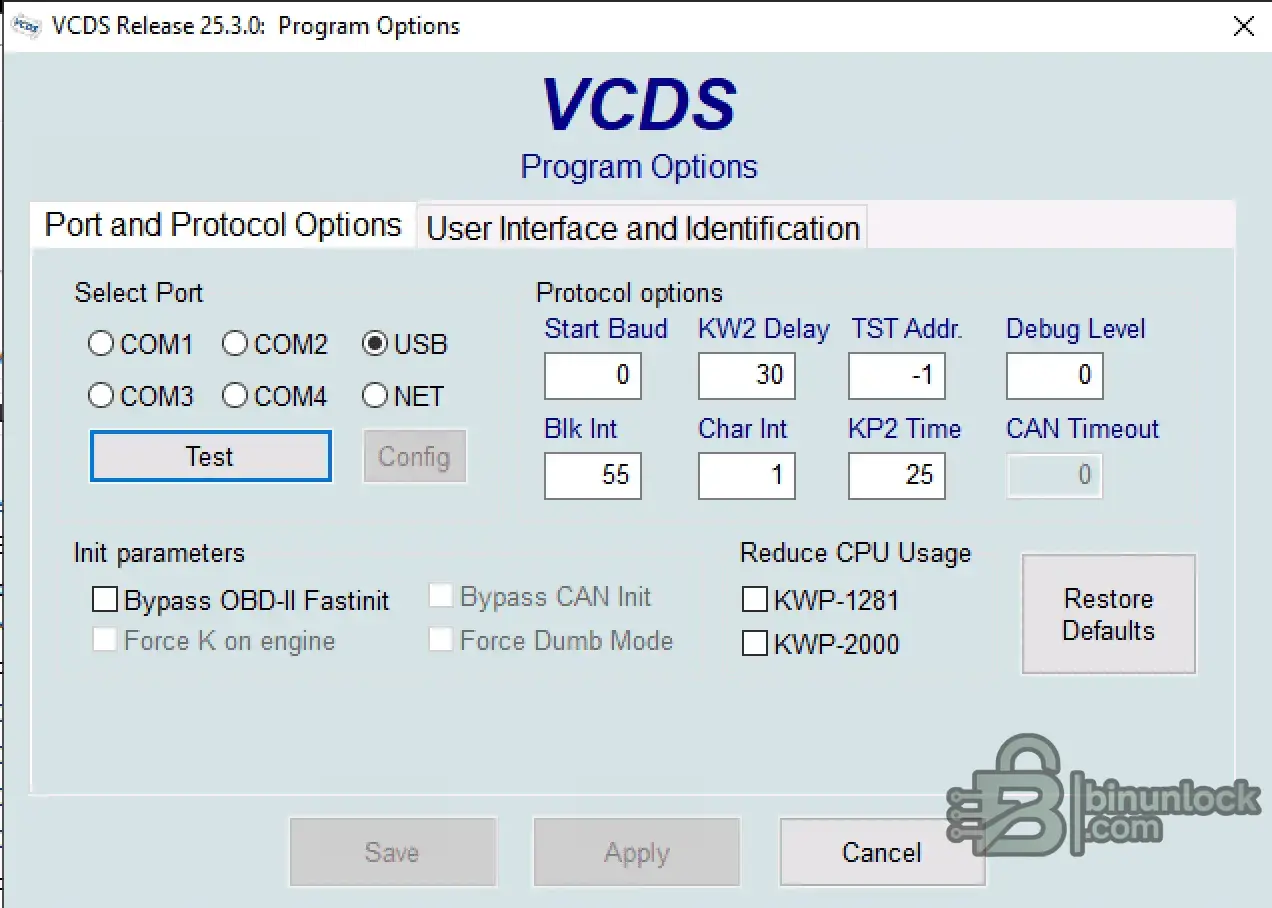This screenshot has height=908, width=1272.
Task: Enable Bypass OBD-II Fastinit checkbox
Action: 105,600
